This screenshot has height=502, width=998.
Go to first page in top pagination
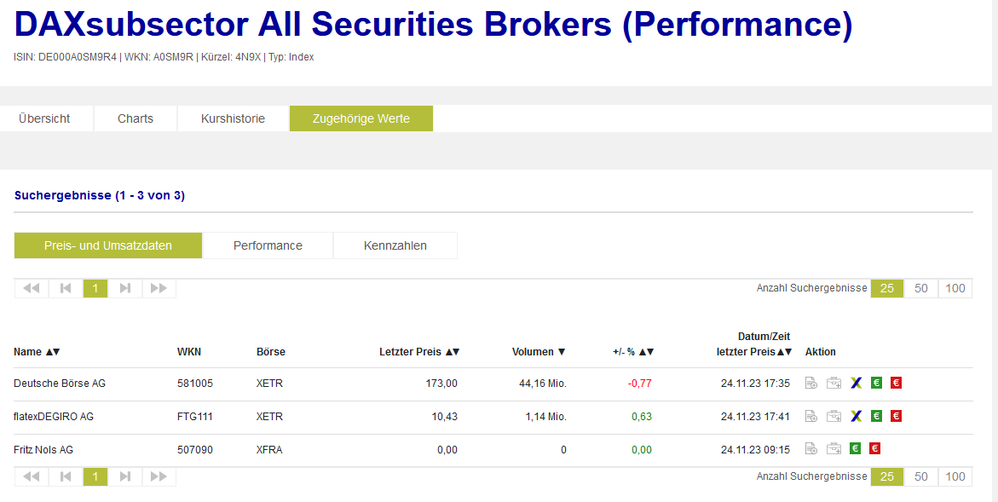click(31, 288)
